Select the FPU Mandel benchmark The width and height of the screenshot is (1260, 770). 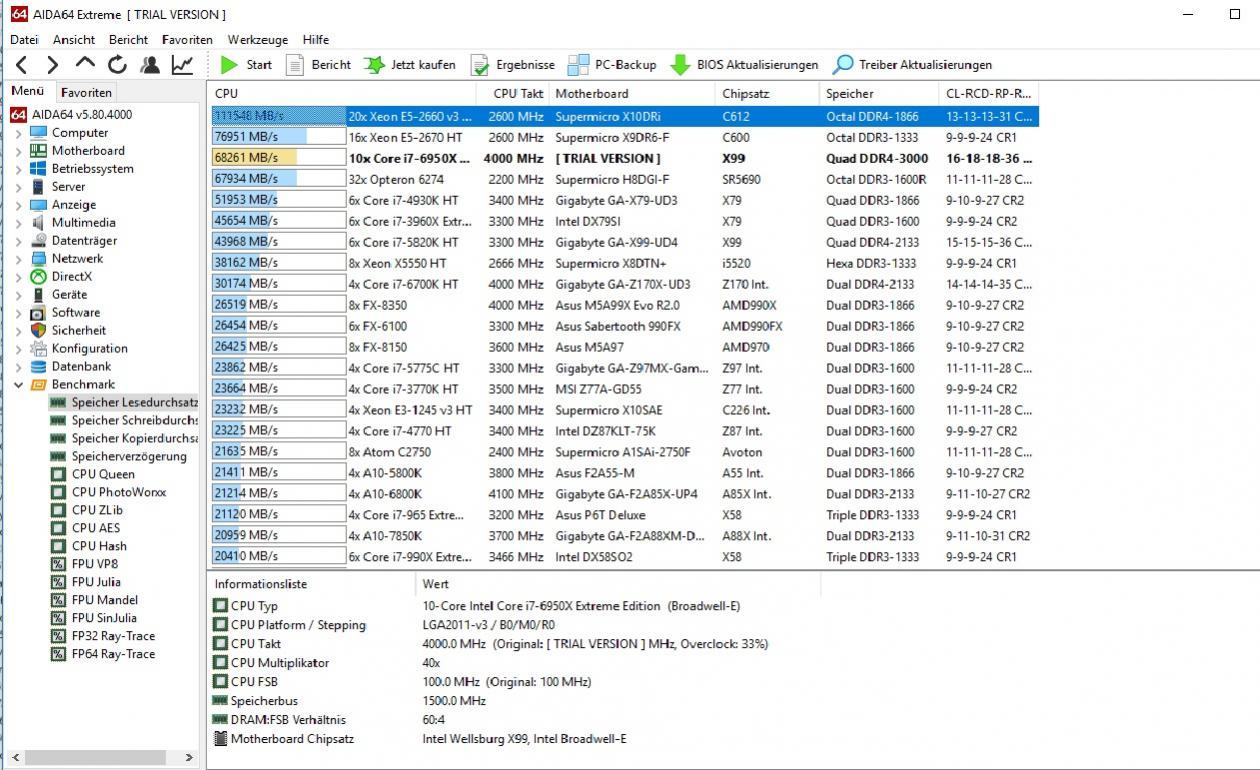[105, 600]
